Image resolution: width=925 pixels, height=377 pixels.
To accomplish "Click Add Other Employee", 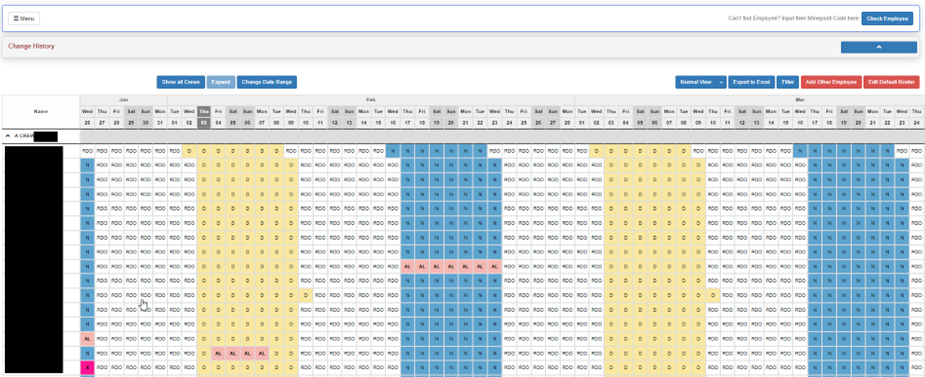I will pos(831,82).
